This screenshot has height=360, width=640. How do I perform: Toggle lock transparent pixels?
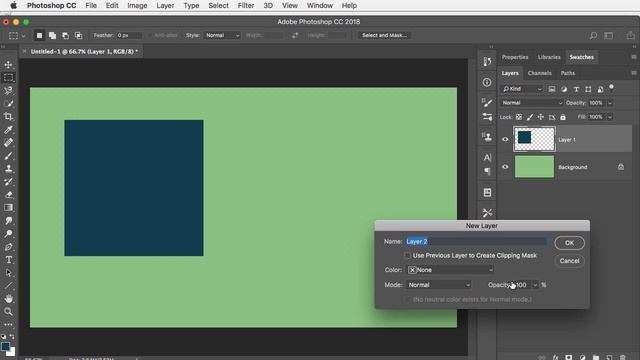pyautogui.click(x=519, y=117)
